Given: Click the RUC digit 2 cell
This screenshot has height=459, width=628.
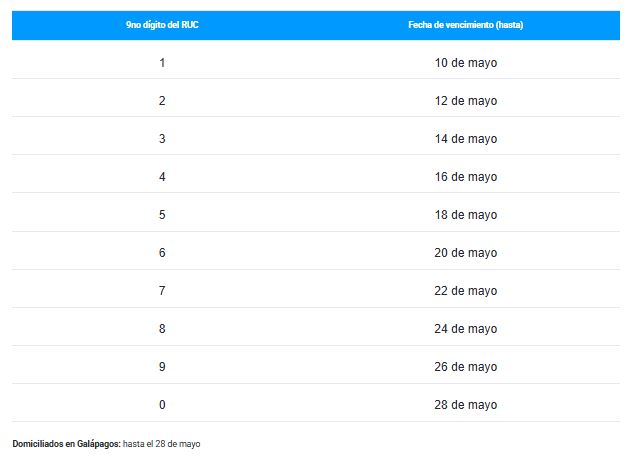Looking at the screenshot, I should pyautogui.click(x=162, y=101).
